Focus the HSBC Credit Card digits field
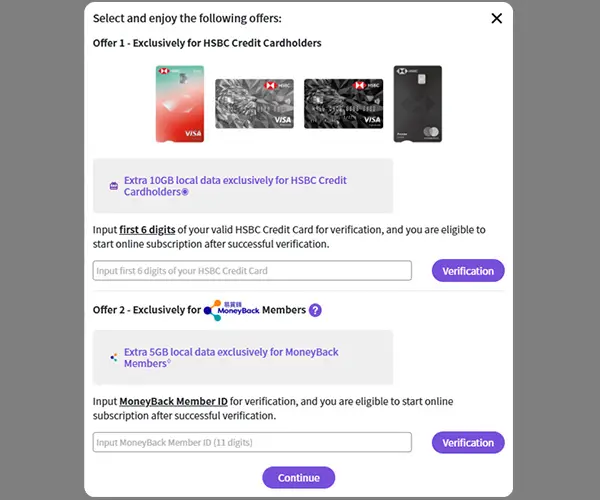The image size is (600, 500). [252, 271]
